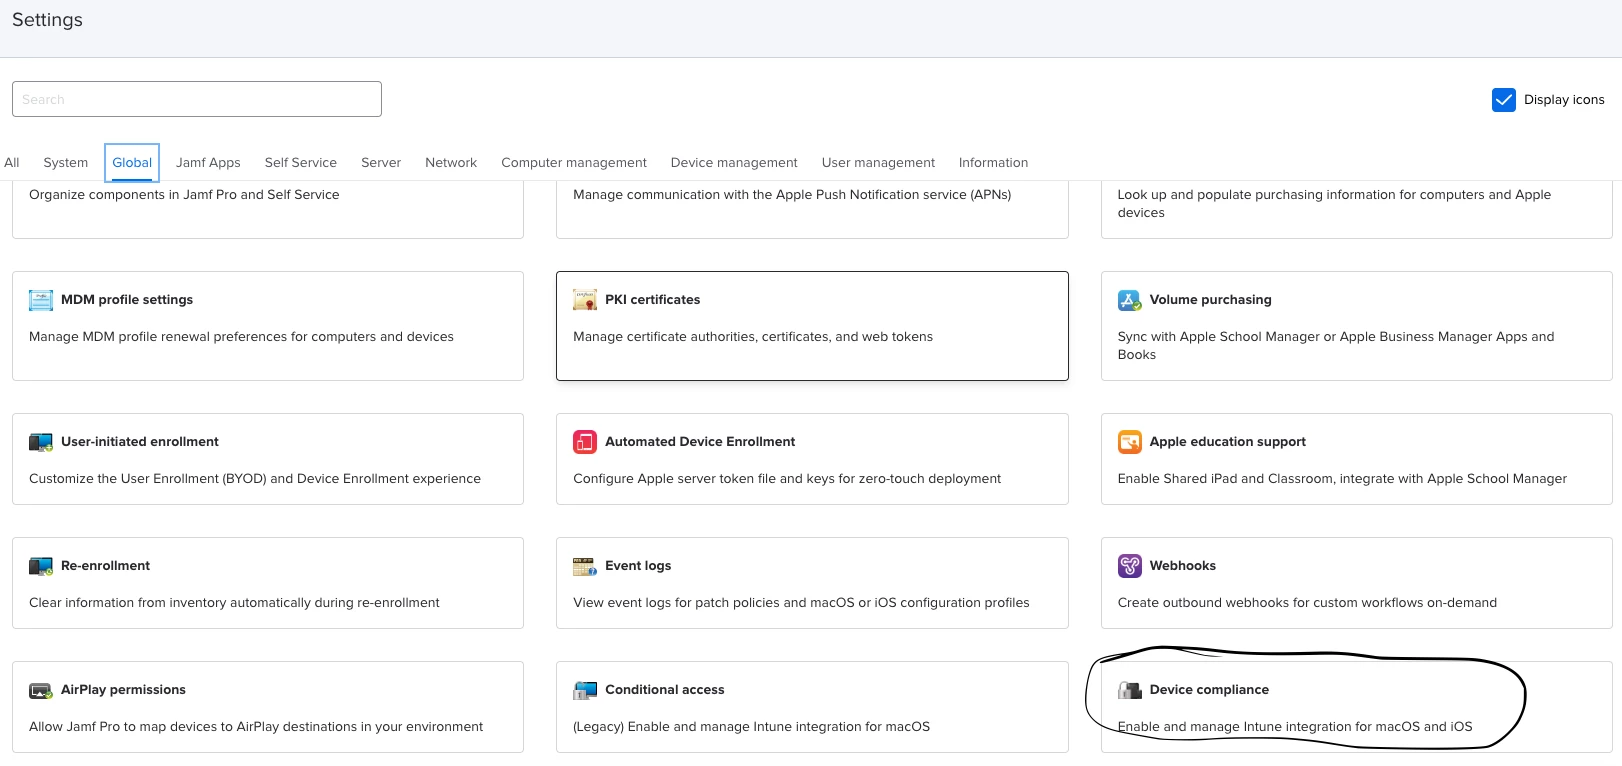Click 'Configure Apple server token file' description
The height and width of the screenshot is (766, 1622).
pos(787,479)
